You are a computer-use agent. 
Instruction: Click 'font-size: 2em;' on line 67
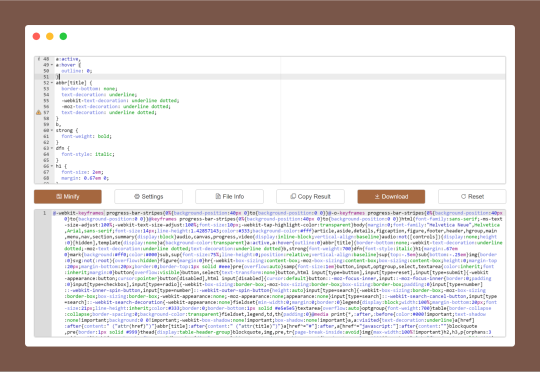click(82, 172)
